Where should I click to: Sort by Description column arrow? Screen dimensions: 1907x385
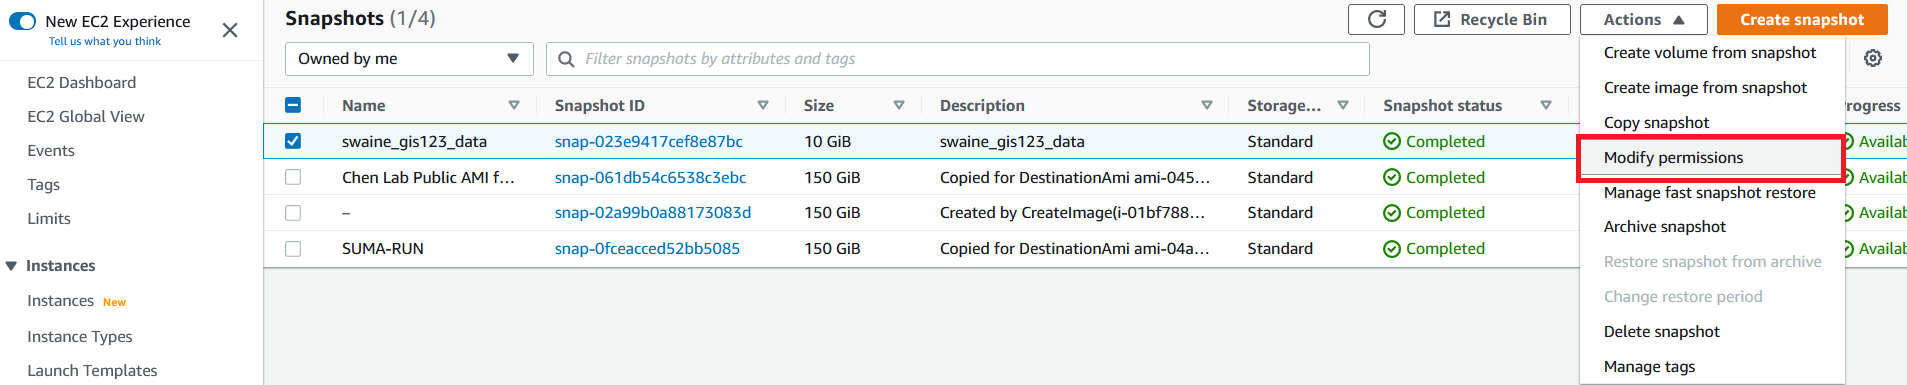click(x=1207, y=105)
